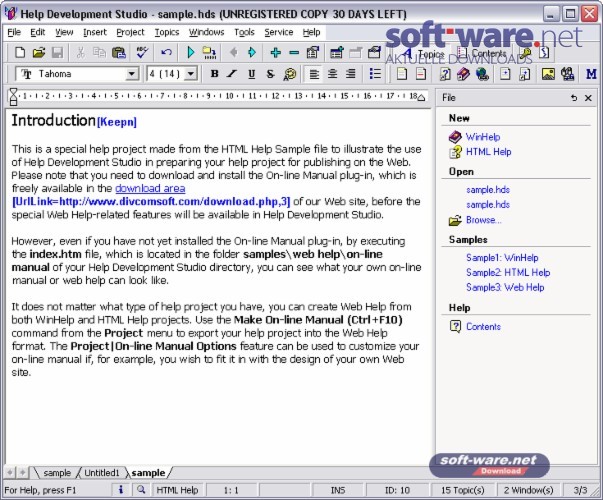Open the font size dropdown showing 4 (14)
This screenshot has width=603, height=500.
coord(191,73)
